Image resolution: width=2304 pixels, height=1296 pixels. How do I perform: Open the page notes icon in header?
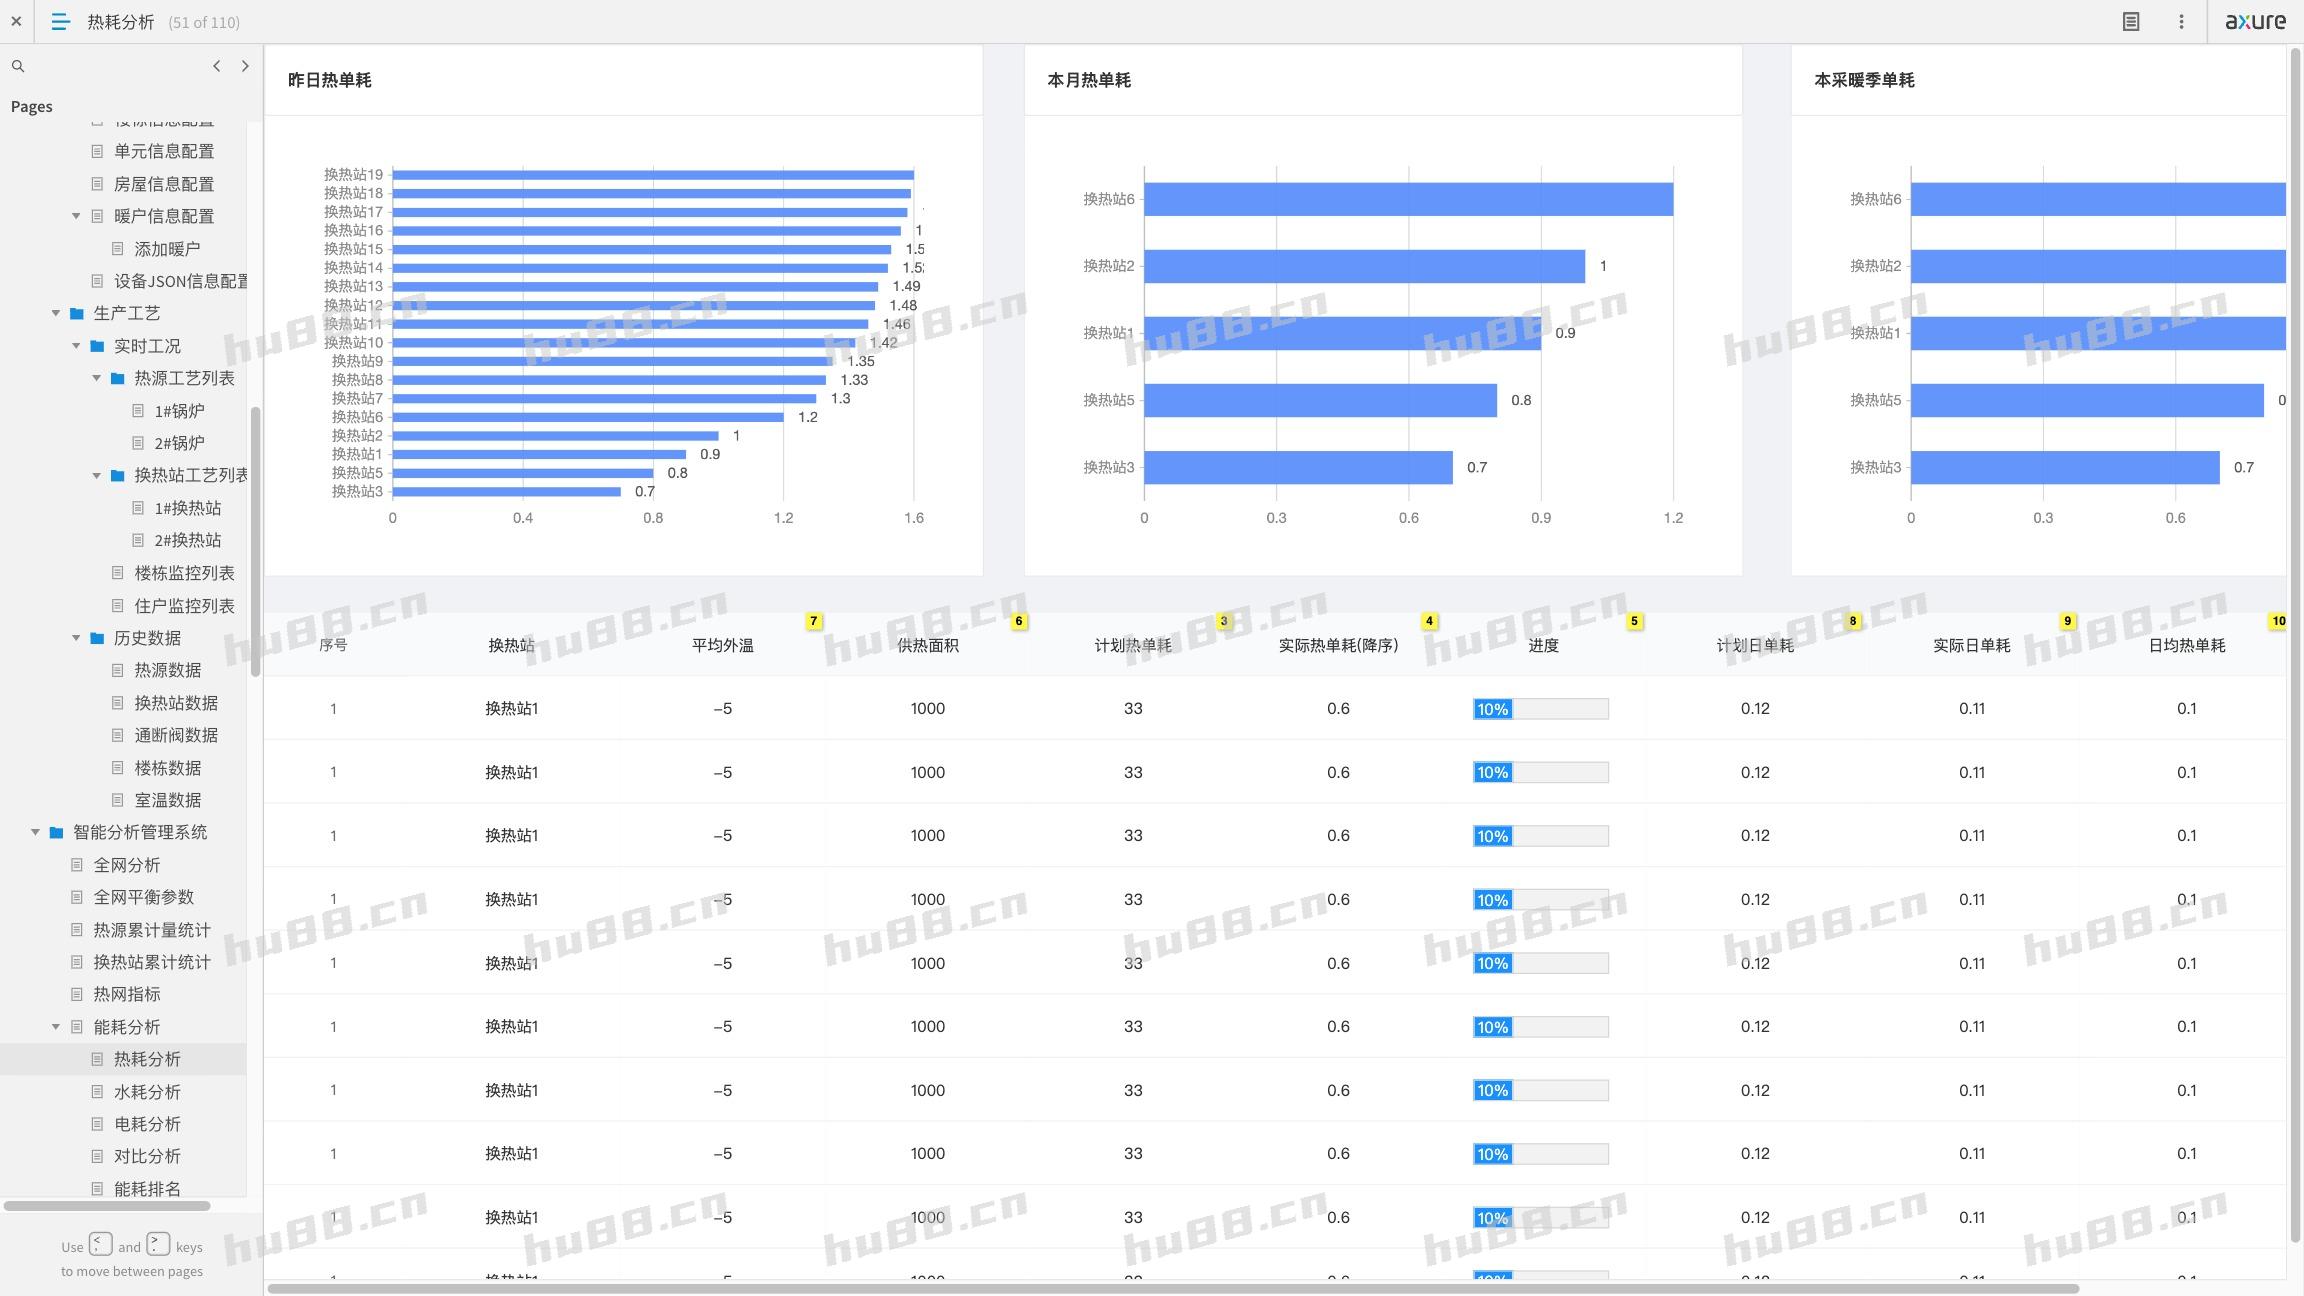(x=2131, y=21)
